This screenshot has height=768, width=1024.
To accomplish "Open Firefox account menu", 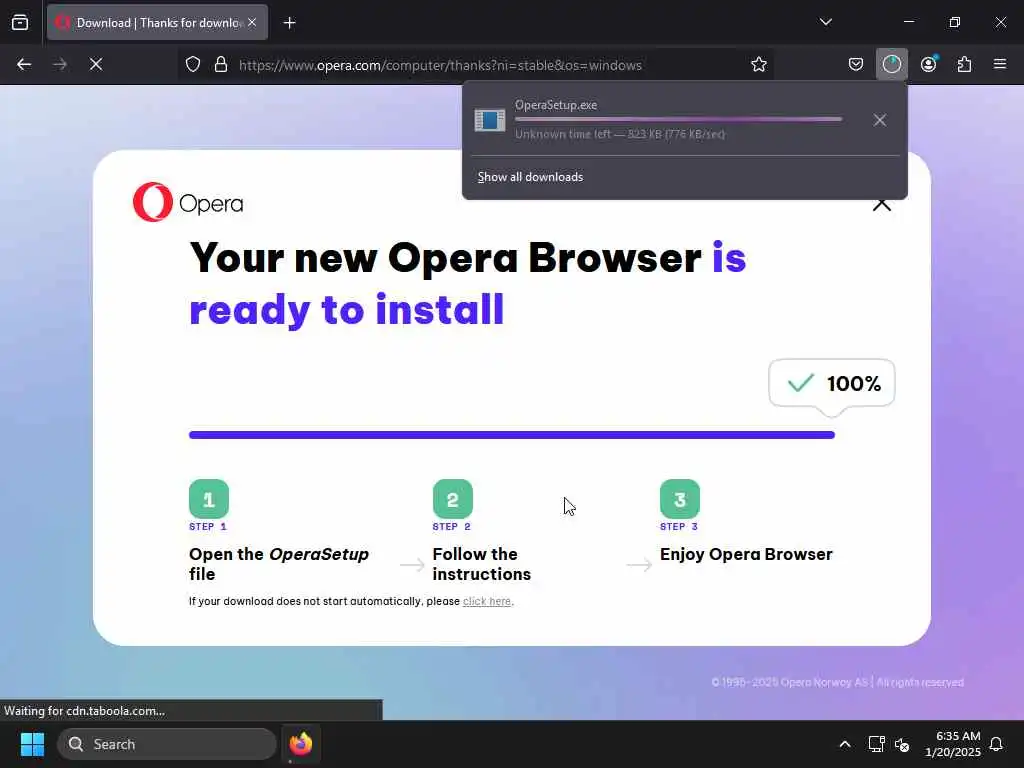I will click(928, 65).
